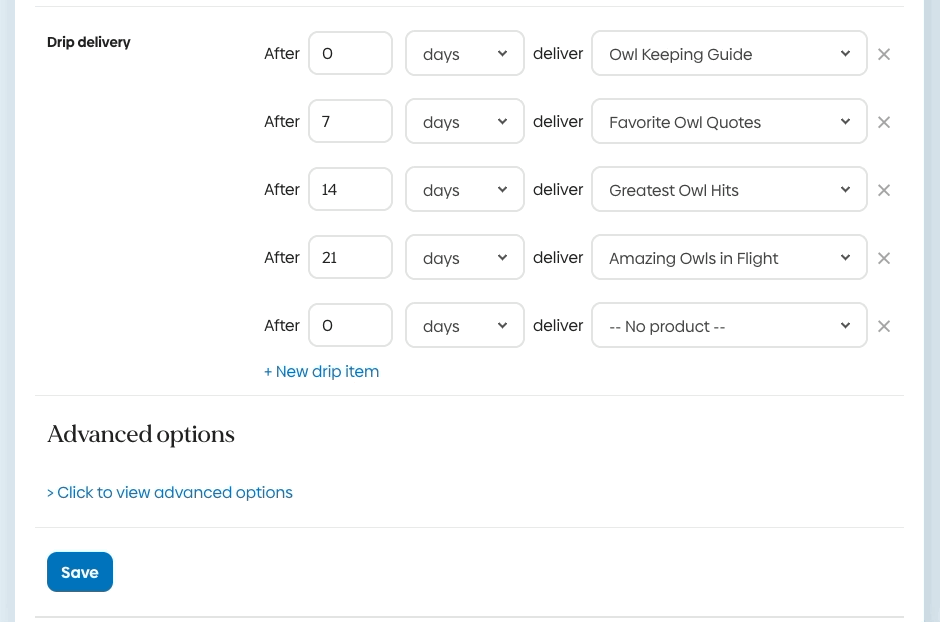Save the drip delivery settings

(80, 572)
